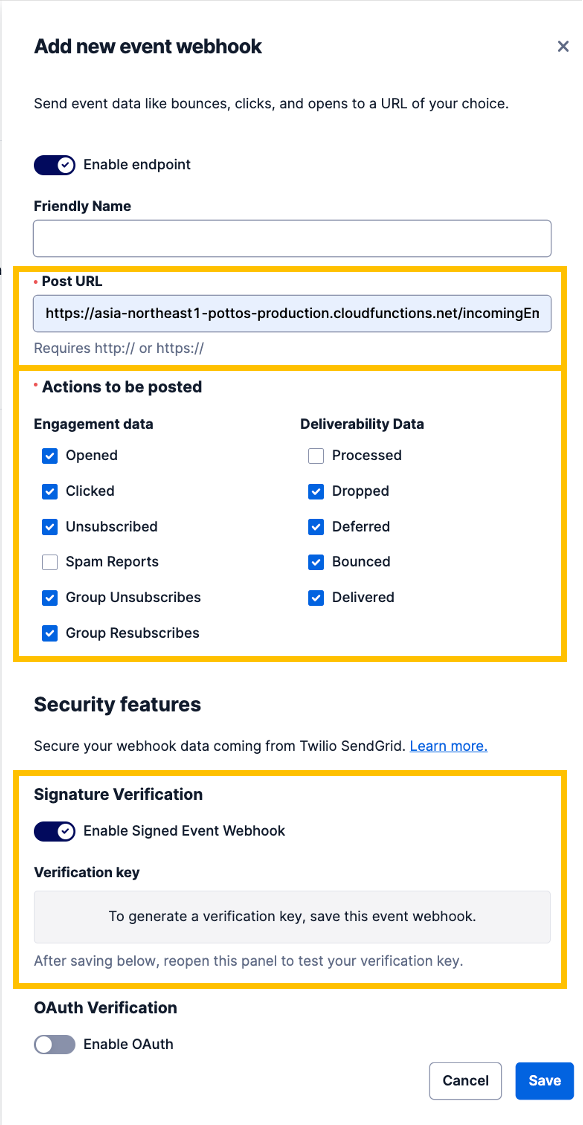Disable the Enable Signed Event Webhook toggle
The height and width of the screenshot is (1125, 583).
pyautogui.click(x=54, y=831)
